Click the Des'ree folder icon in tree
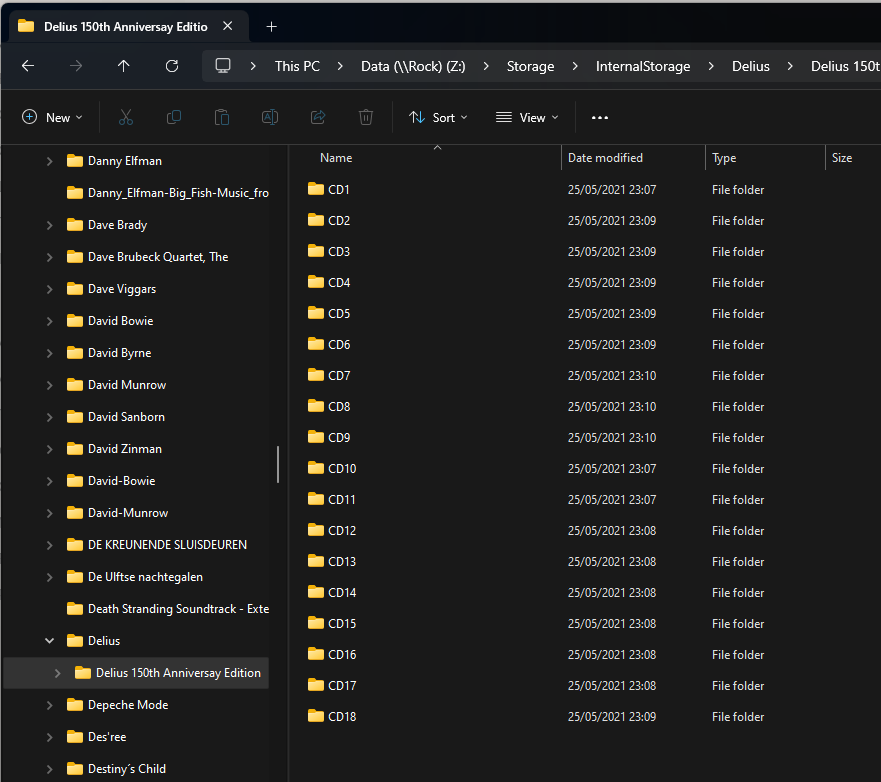 (x=75, y=737)
